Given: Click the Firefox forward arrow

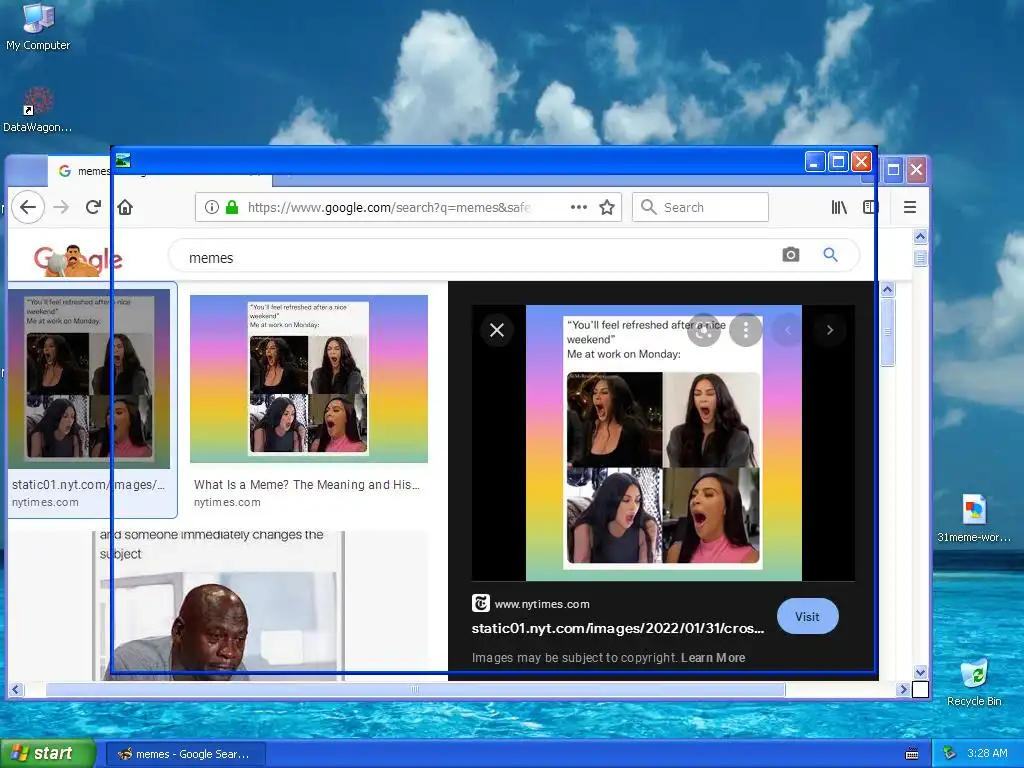Looking at the screenshot, I should pos(61,207).
